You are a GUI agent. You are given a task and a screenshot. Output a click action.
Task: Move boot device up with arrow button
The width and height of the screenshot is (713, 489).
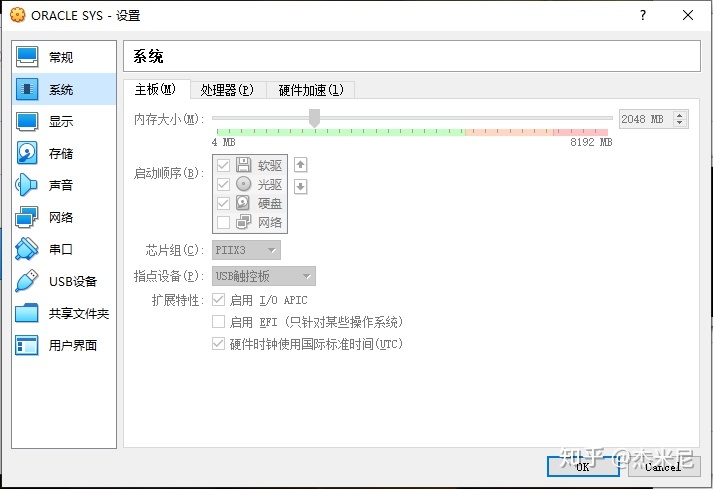[x=300, y=165]
